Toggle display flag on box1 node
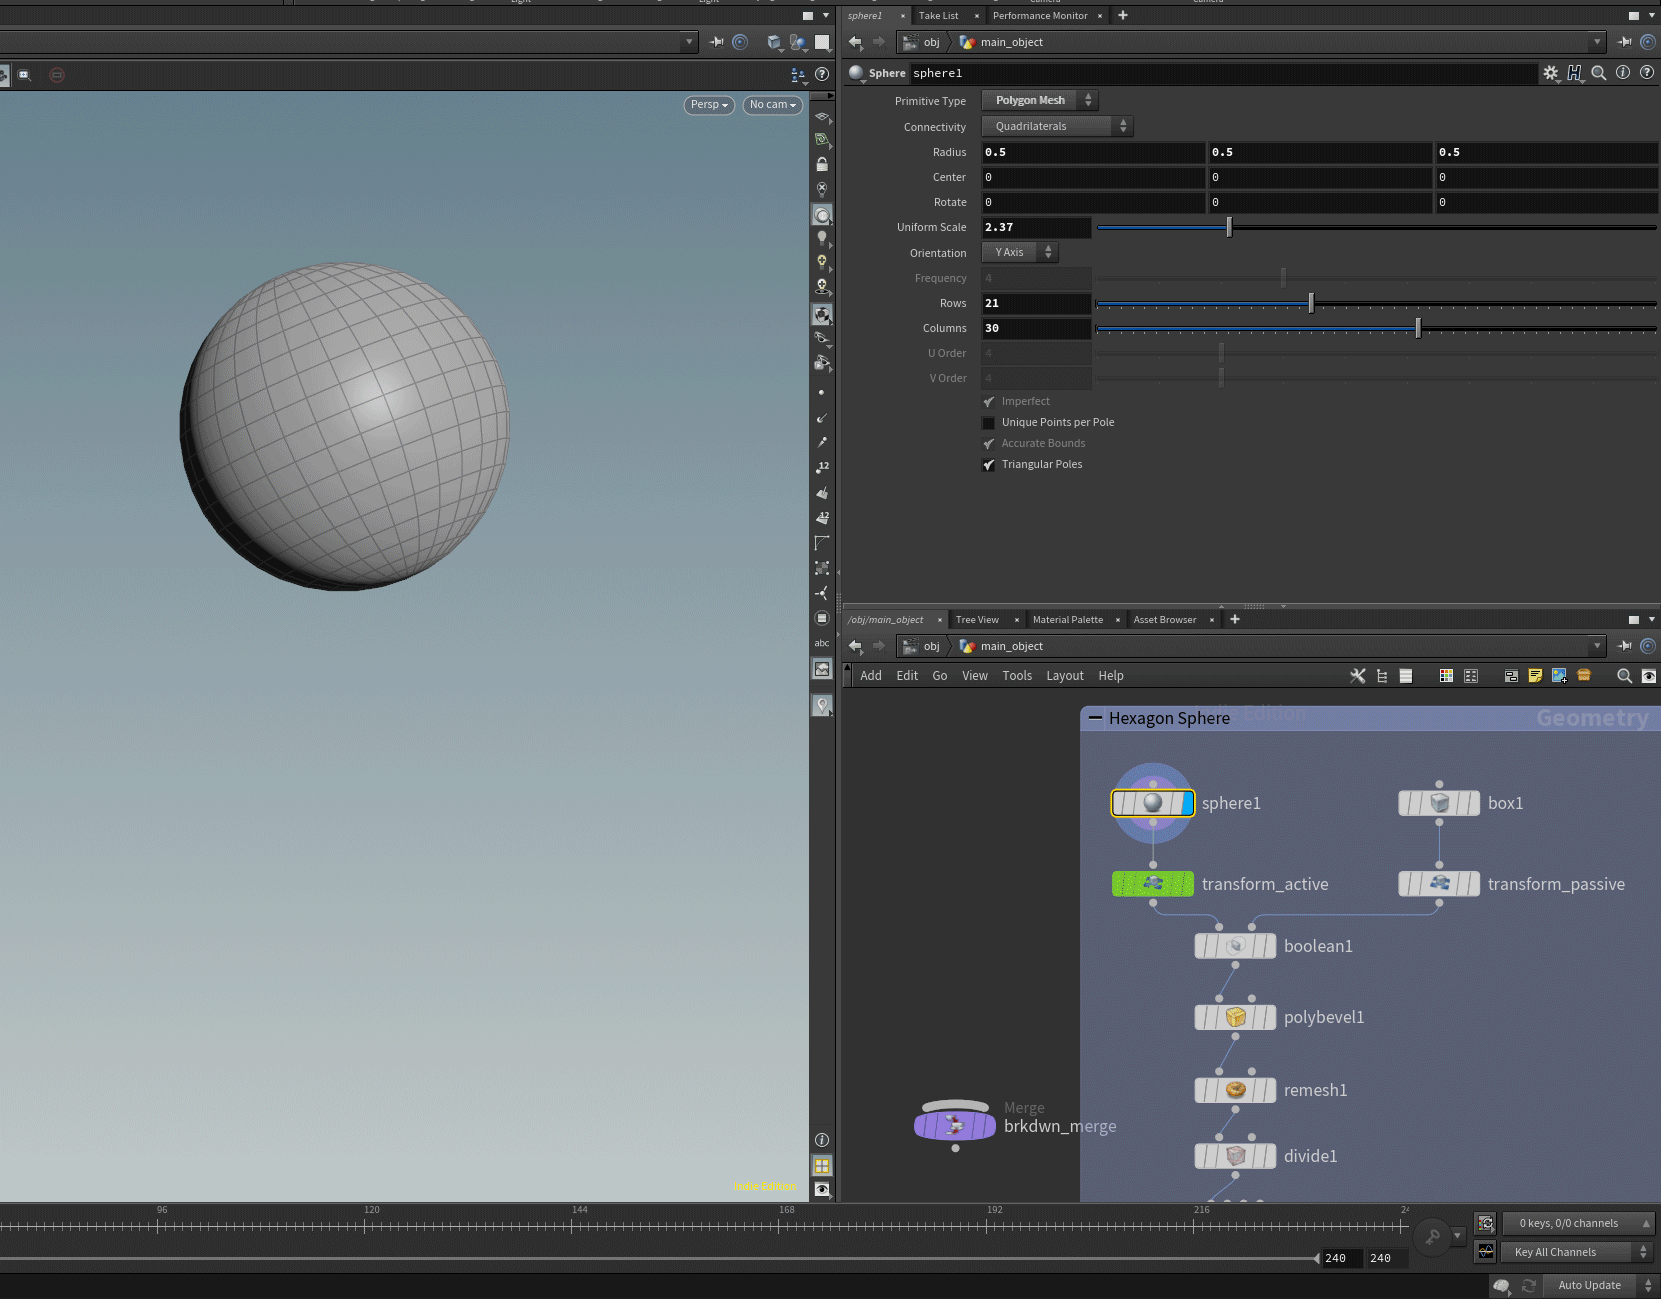This screenshot has width=1661, height=1299. click(1473, 803)
